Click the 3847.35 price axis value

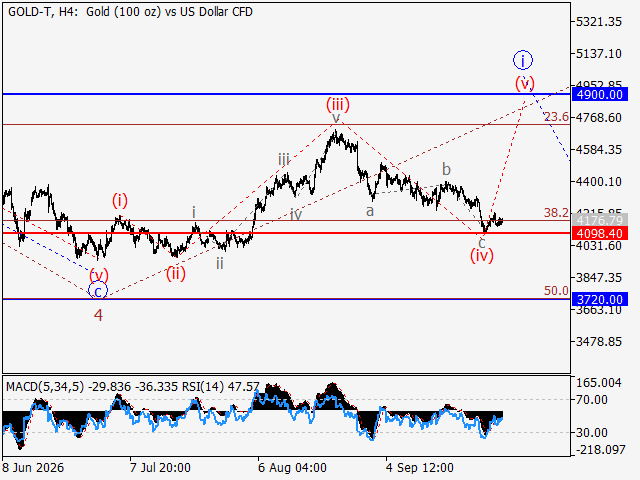pos(599,278)
